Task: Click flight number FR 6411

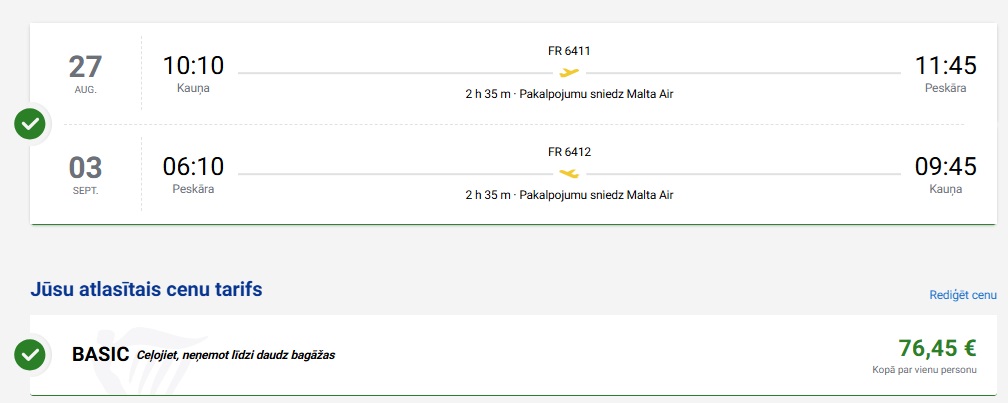Action: click(569, 51)
